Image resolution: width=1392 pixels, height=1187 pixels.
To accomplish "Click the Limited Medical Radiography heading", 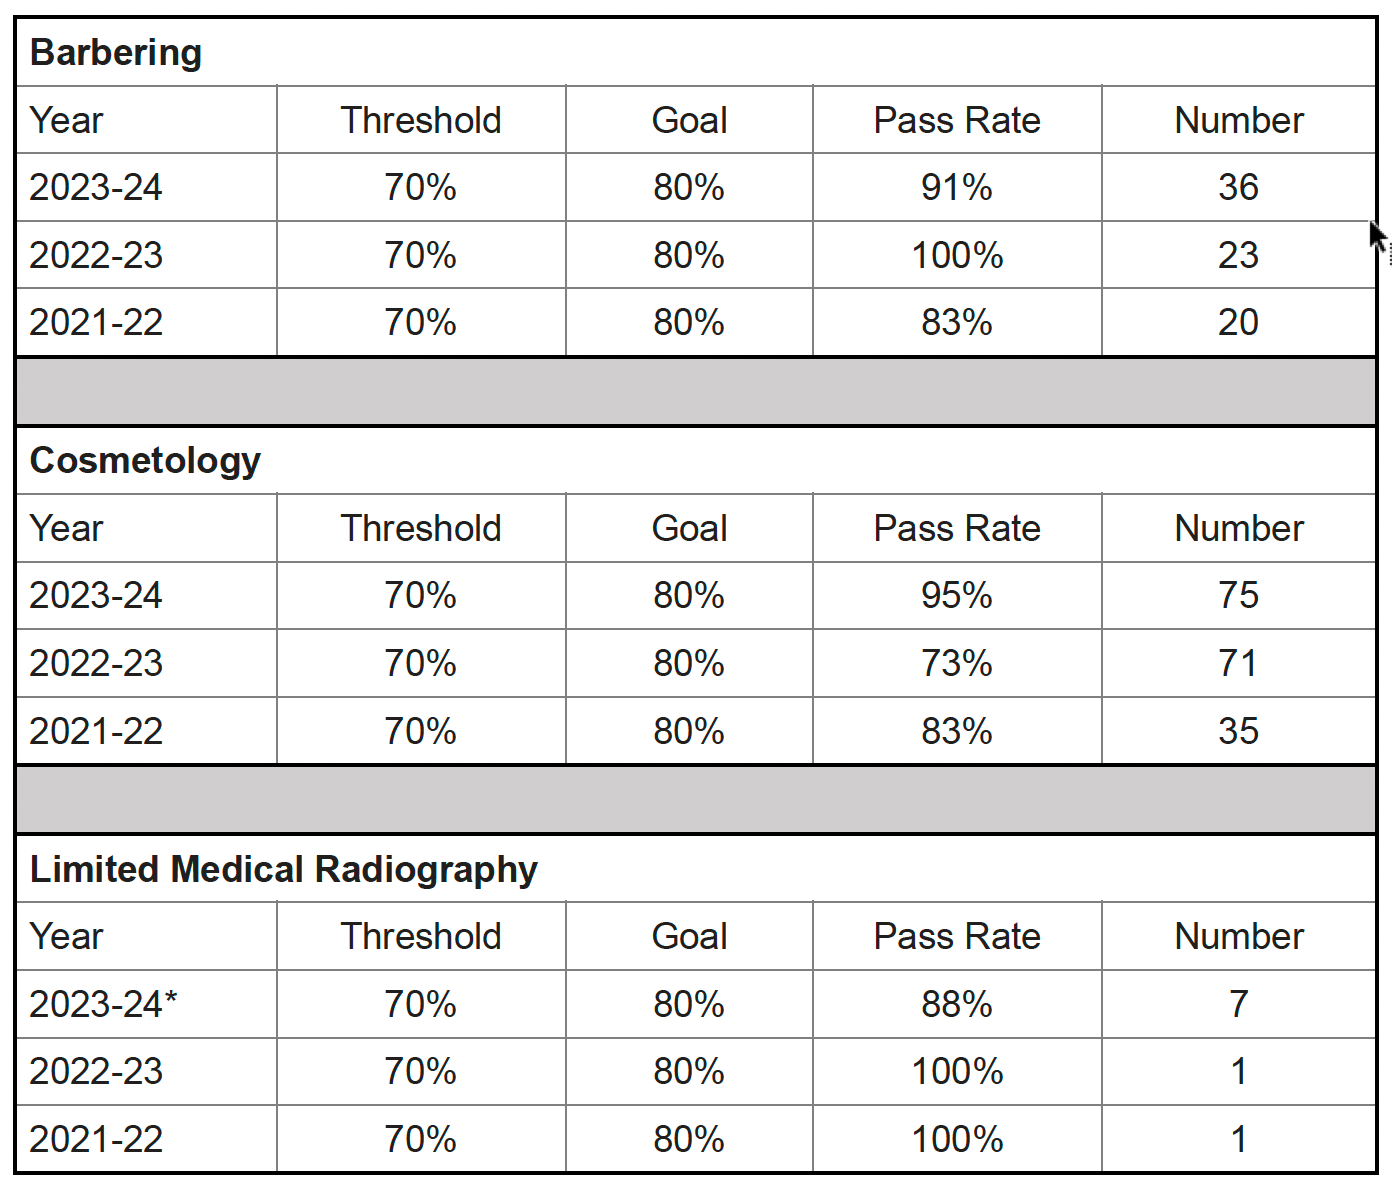I will point(283,869).
